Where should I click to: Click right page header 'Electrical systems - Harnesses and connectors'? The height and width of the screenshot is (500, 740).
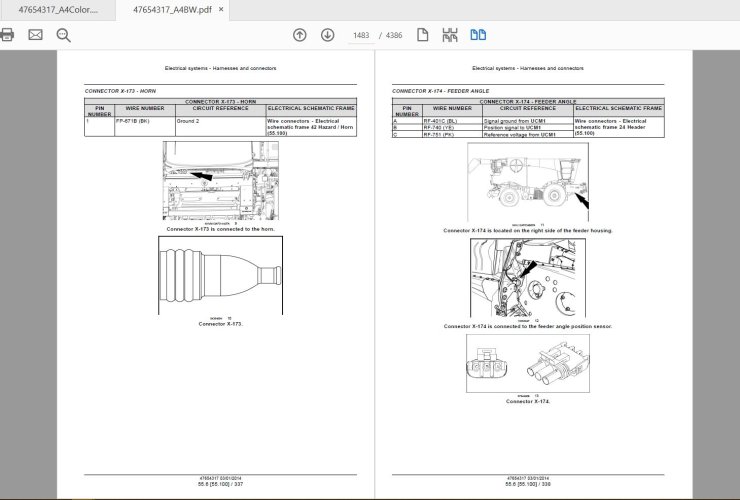528,68
